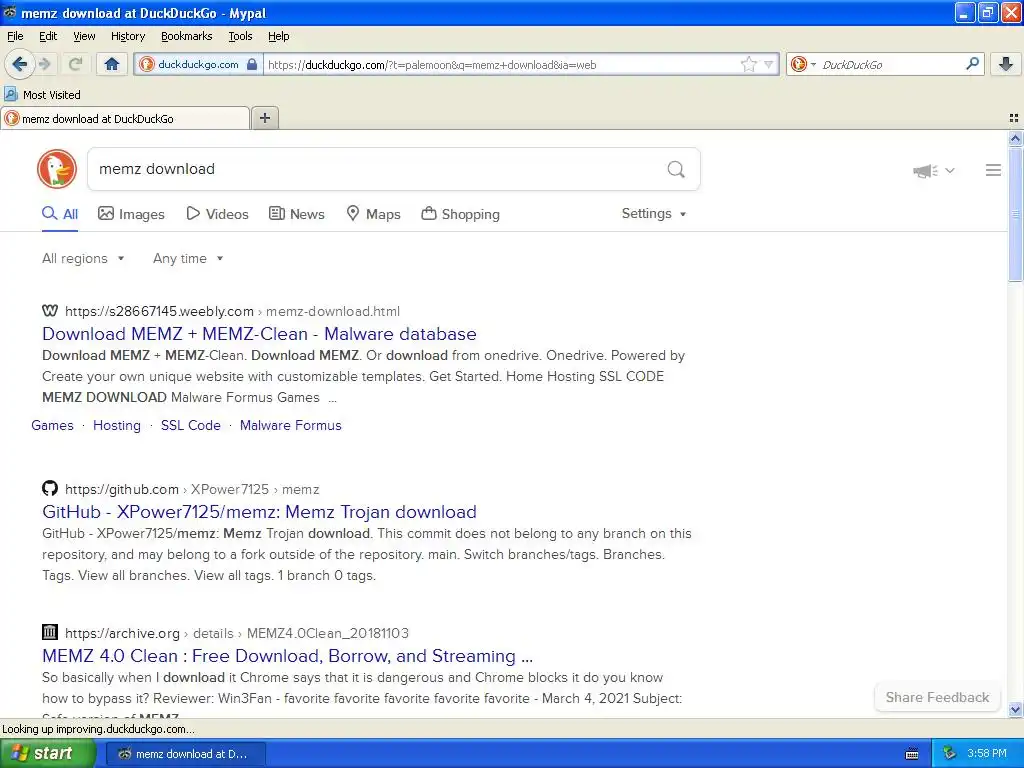The image size is (1024, 768).
Task: Click the Weebly favicon on first result
Action: point(50,311)
